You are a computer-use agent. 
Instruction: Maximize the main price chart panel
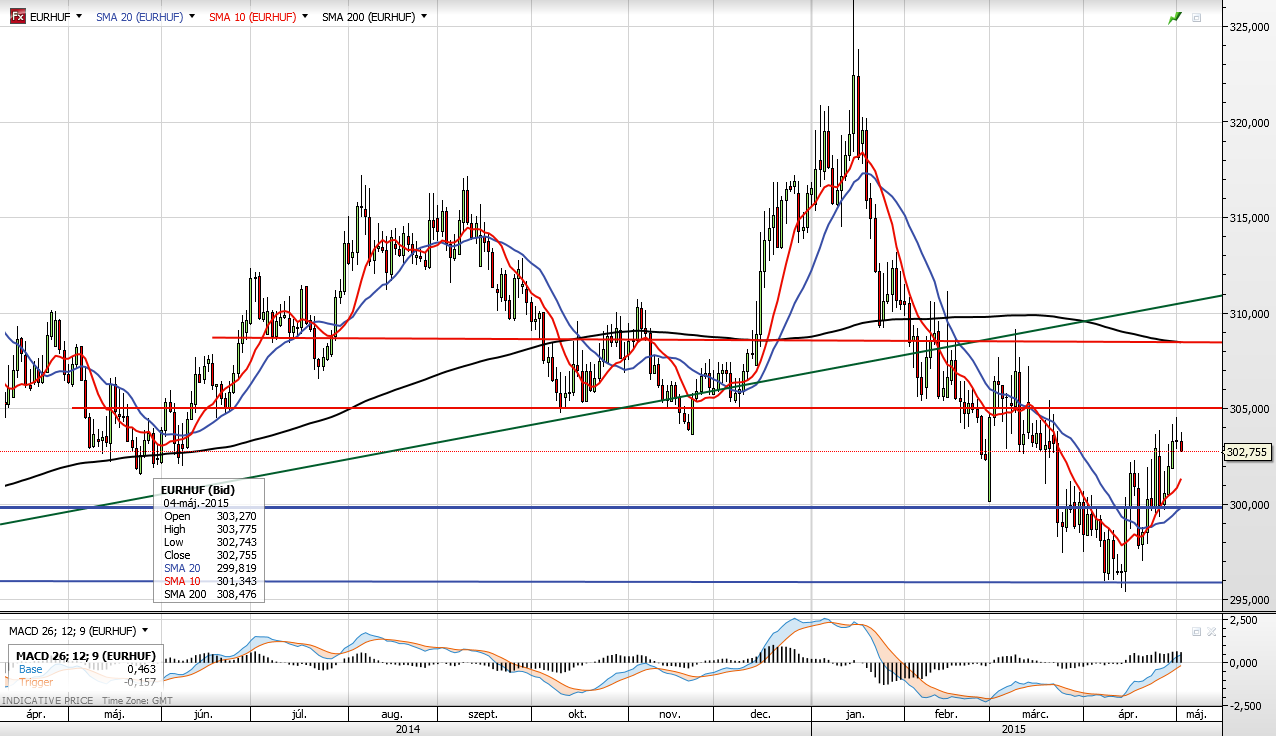(x=1196, y=17)
